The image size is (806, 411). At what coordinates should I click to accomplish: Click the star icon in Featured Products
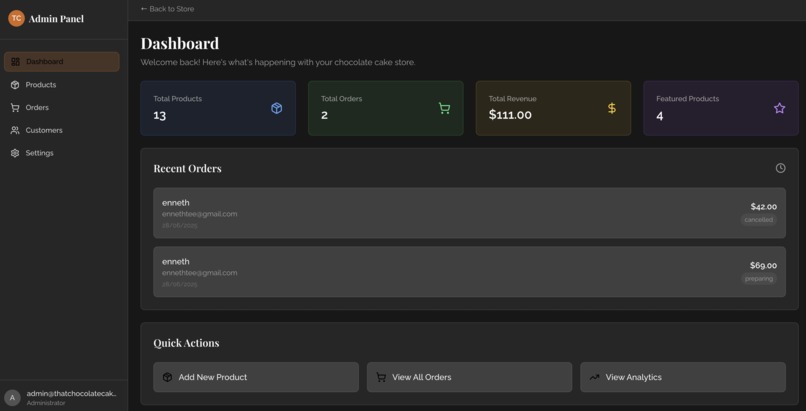click(779, 108)
